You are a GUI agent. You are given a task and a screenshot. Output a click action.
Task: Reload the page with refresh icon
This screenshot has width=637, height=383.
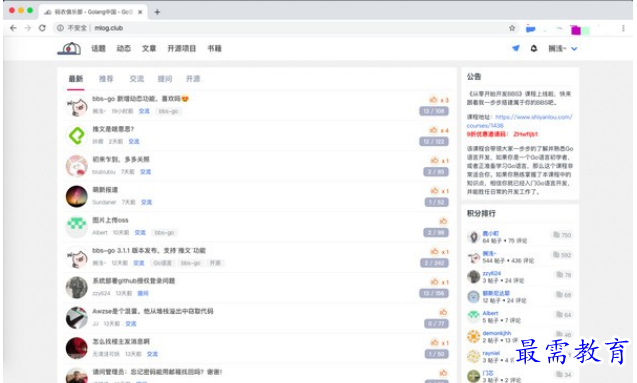(x=42, y=28)
